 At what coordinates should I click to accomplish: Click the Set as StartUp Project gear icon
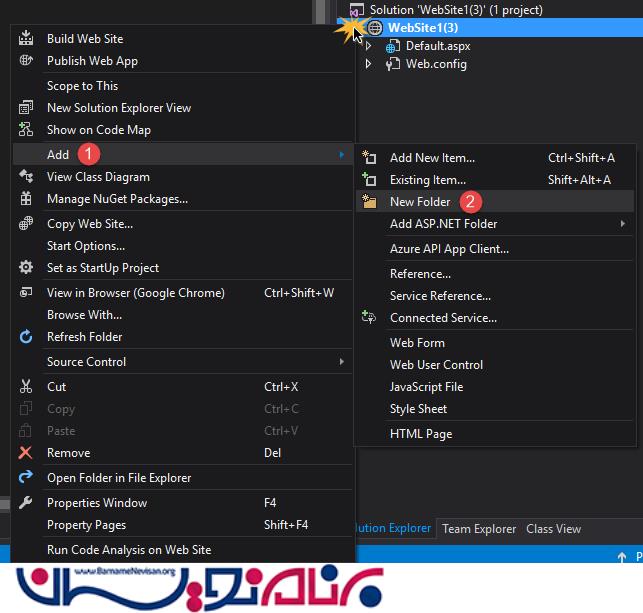[x=27, y=268]
